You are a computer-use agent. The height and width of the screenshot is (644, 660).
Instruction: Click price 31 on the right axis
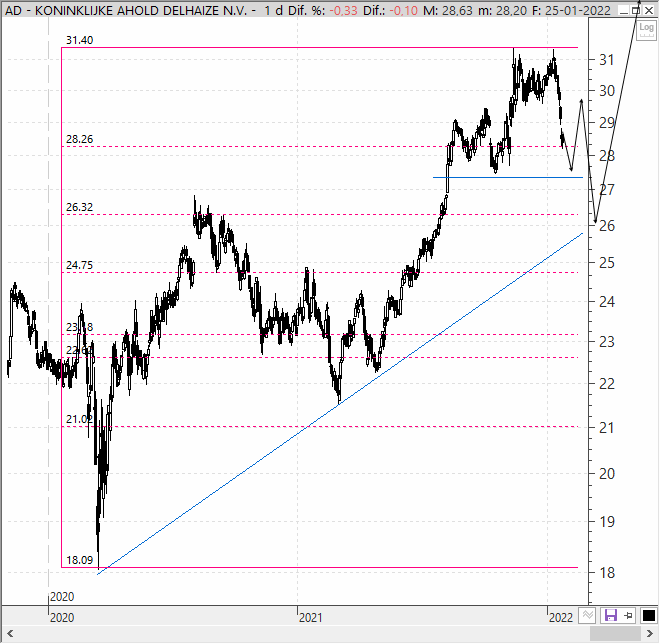607,59
